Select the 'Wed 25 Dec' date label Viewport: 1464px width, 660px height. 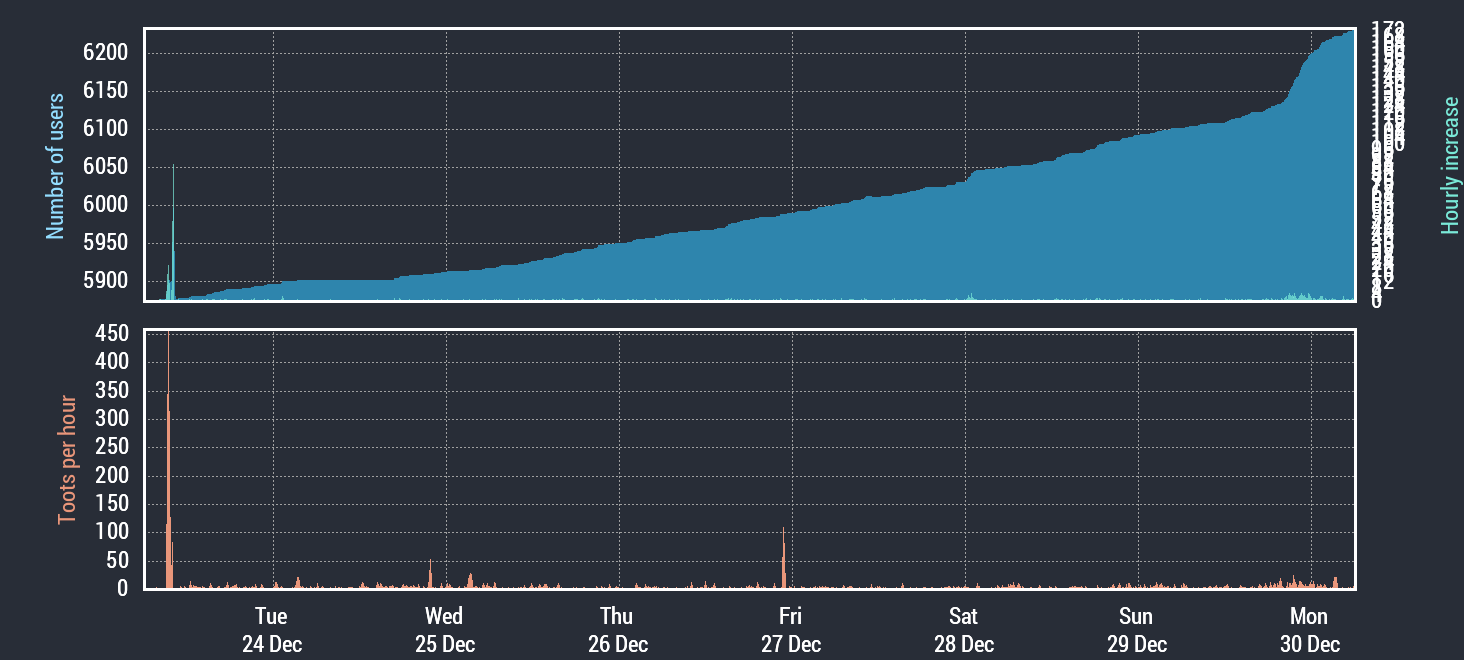tap(444, 630)
